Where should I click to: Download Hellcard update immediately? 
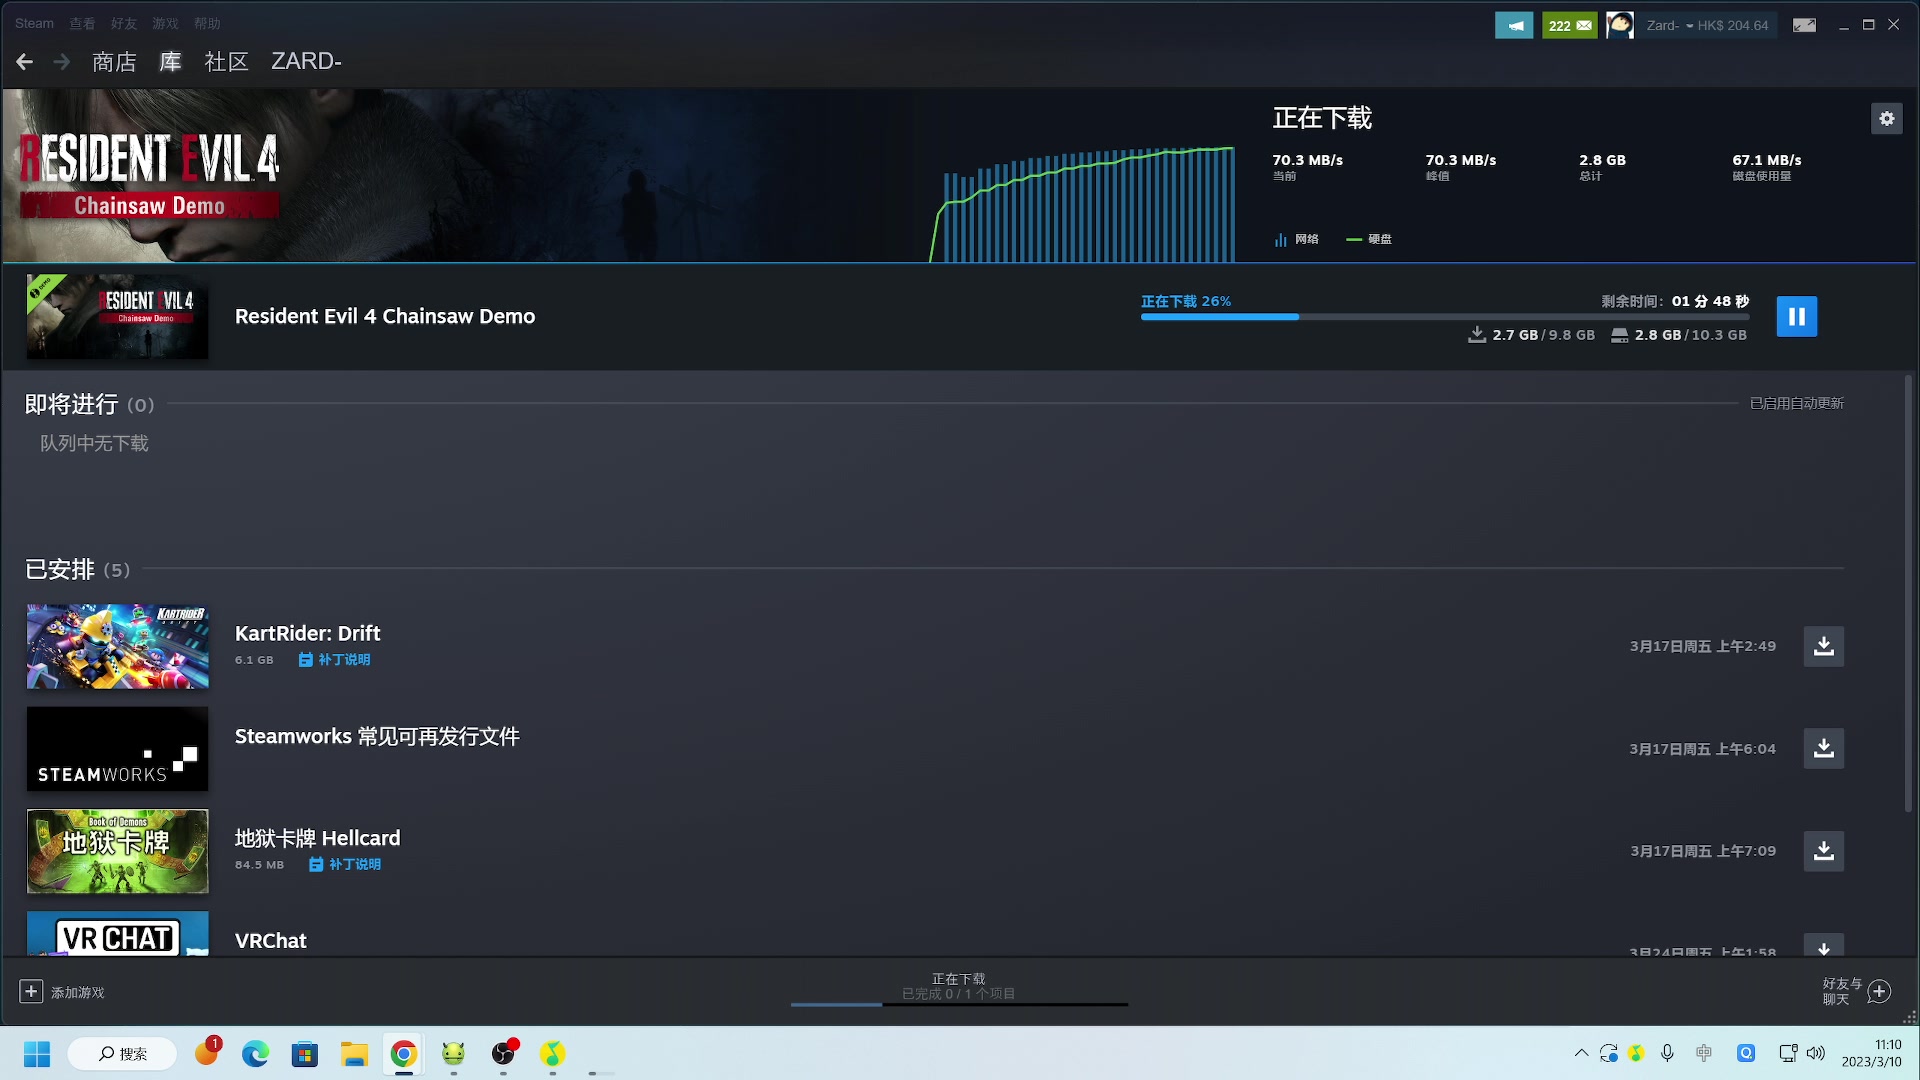pyautogui.click(x=1823, y=851)
